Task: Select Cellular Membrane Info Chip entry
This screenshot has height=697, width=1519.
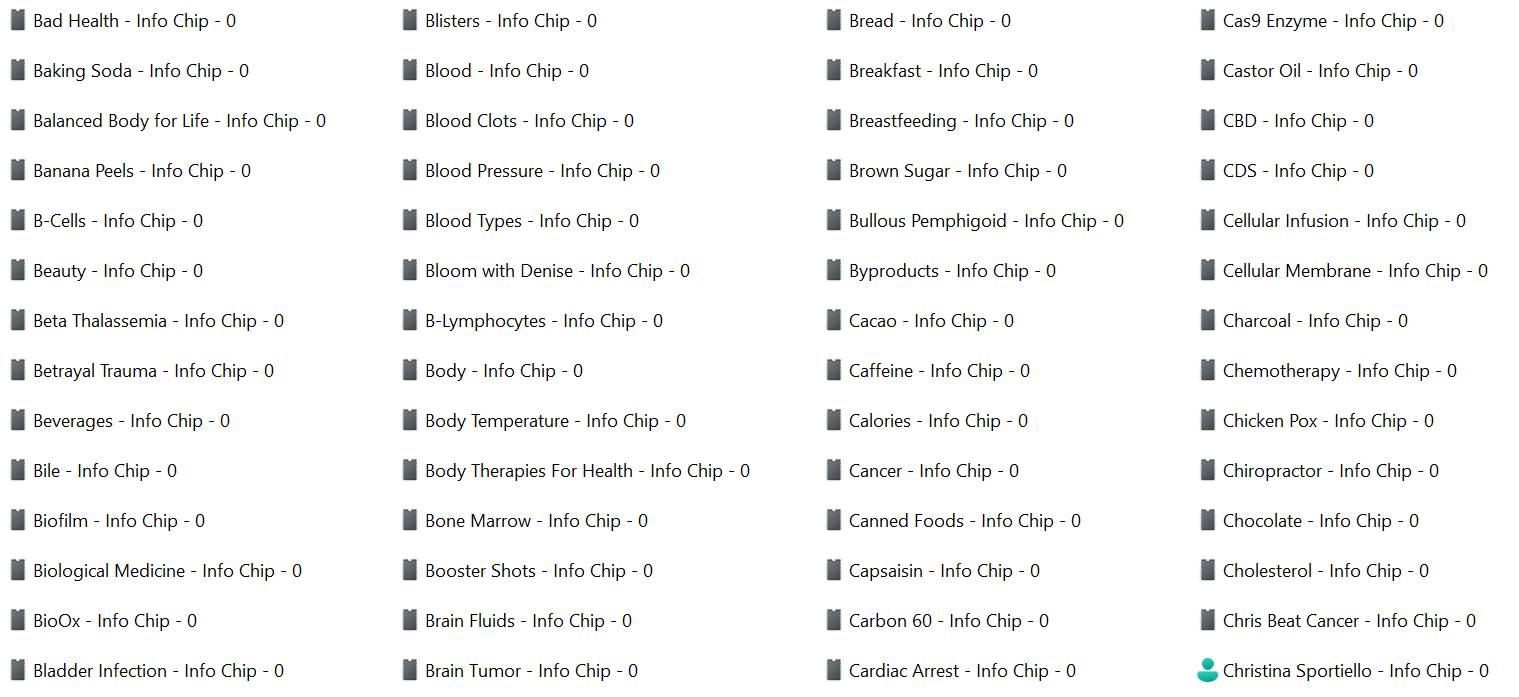Action: click(1354, 271)
